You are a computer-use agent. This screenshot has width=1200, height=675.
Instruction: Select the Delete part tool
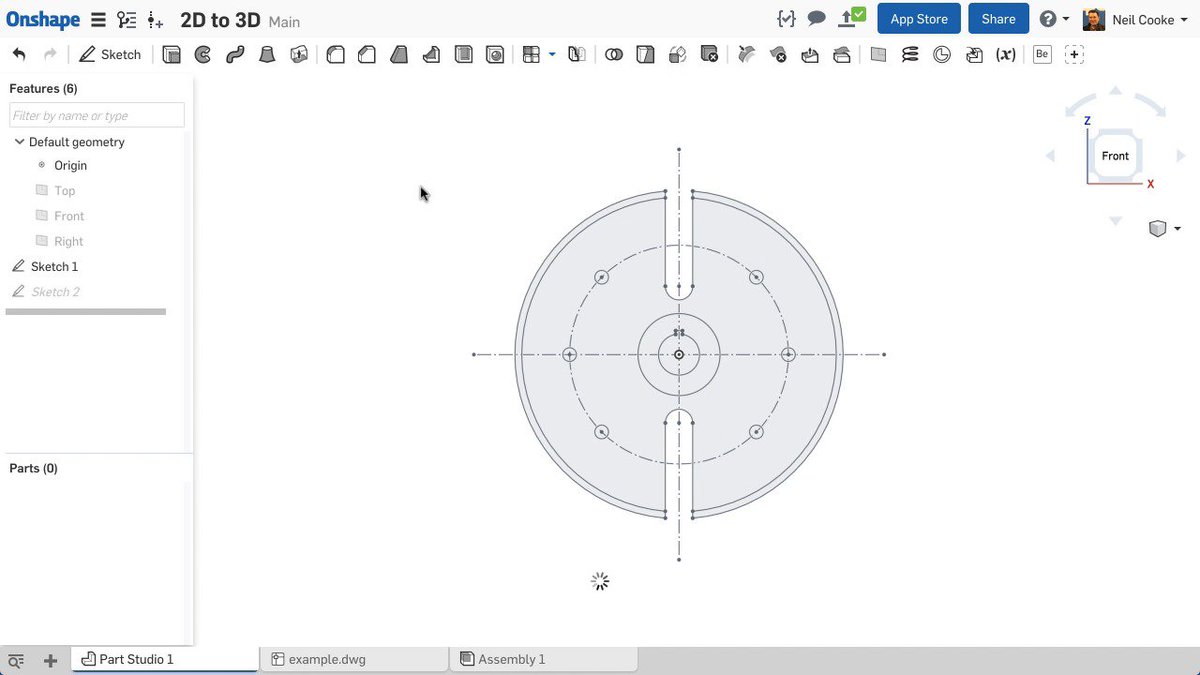(709, 55)
